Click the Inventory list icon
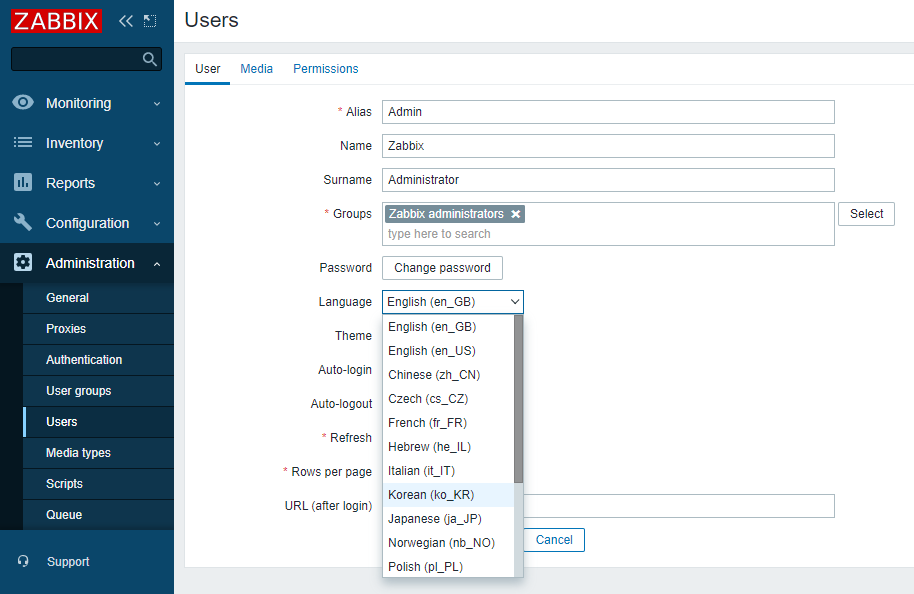This screenshot has width=914, height=594. [23, 142]
